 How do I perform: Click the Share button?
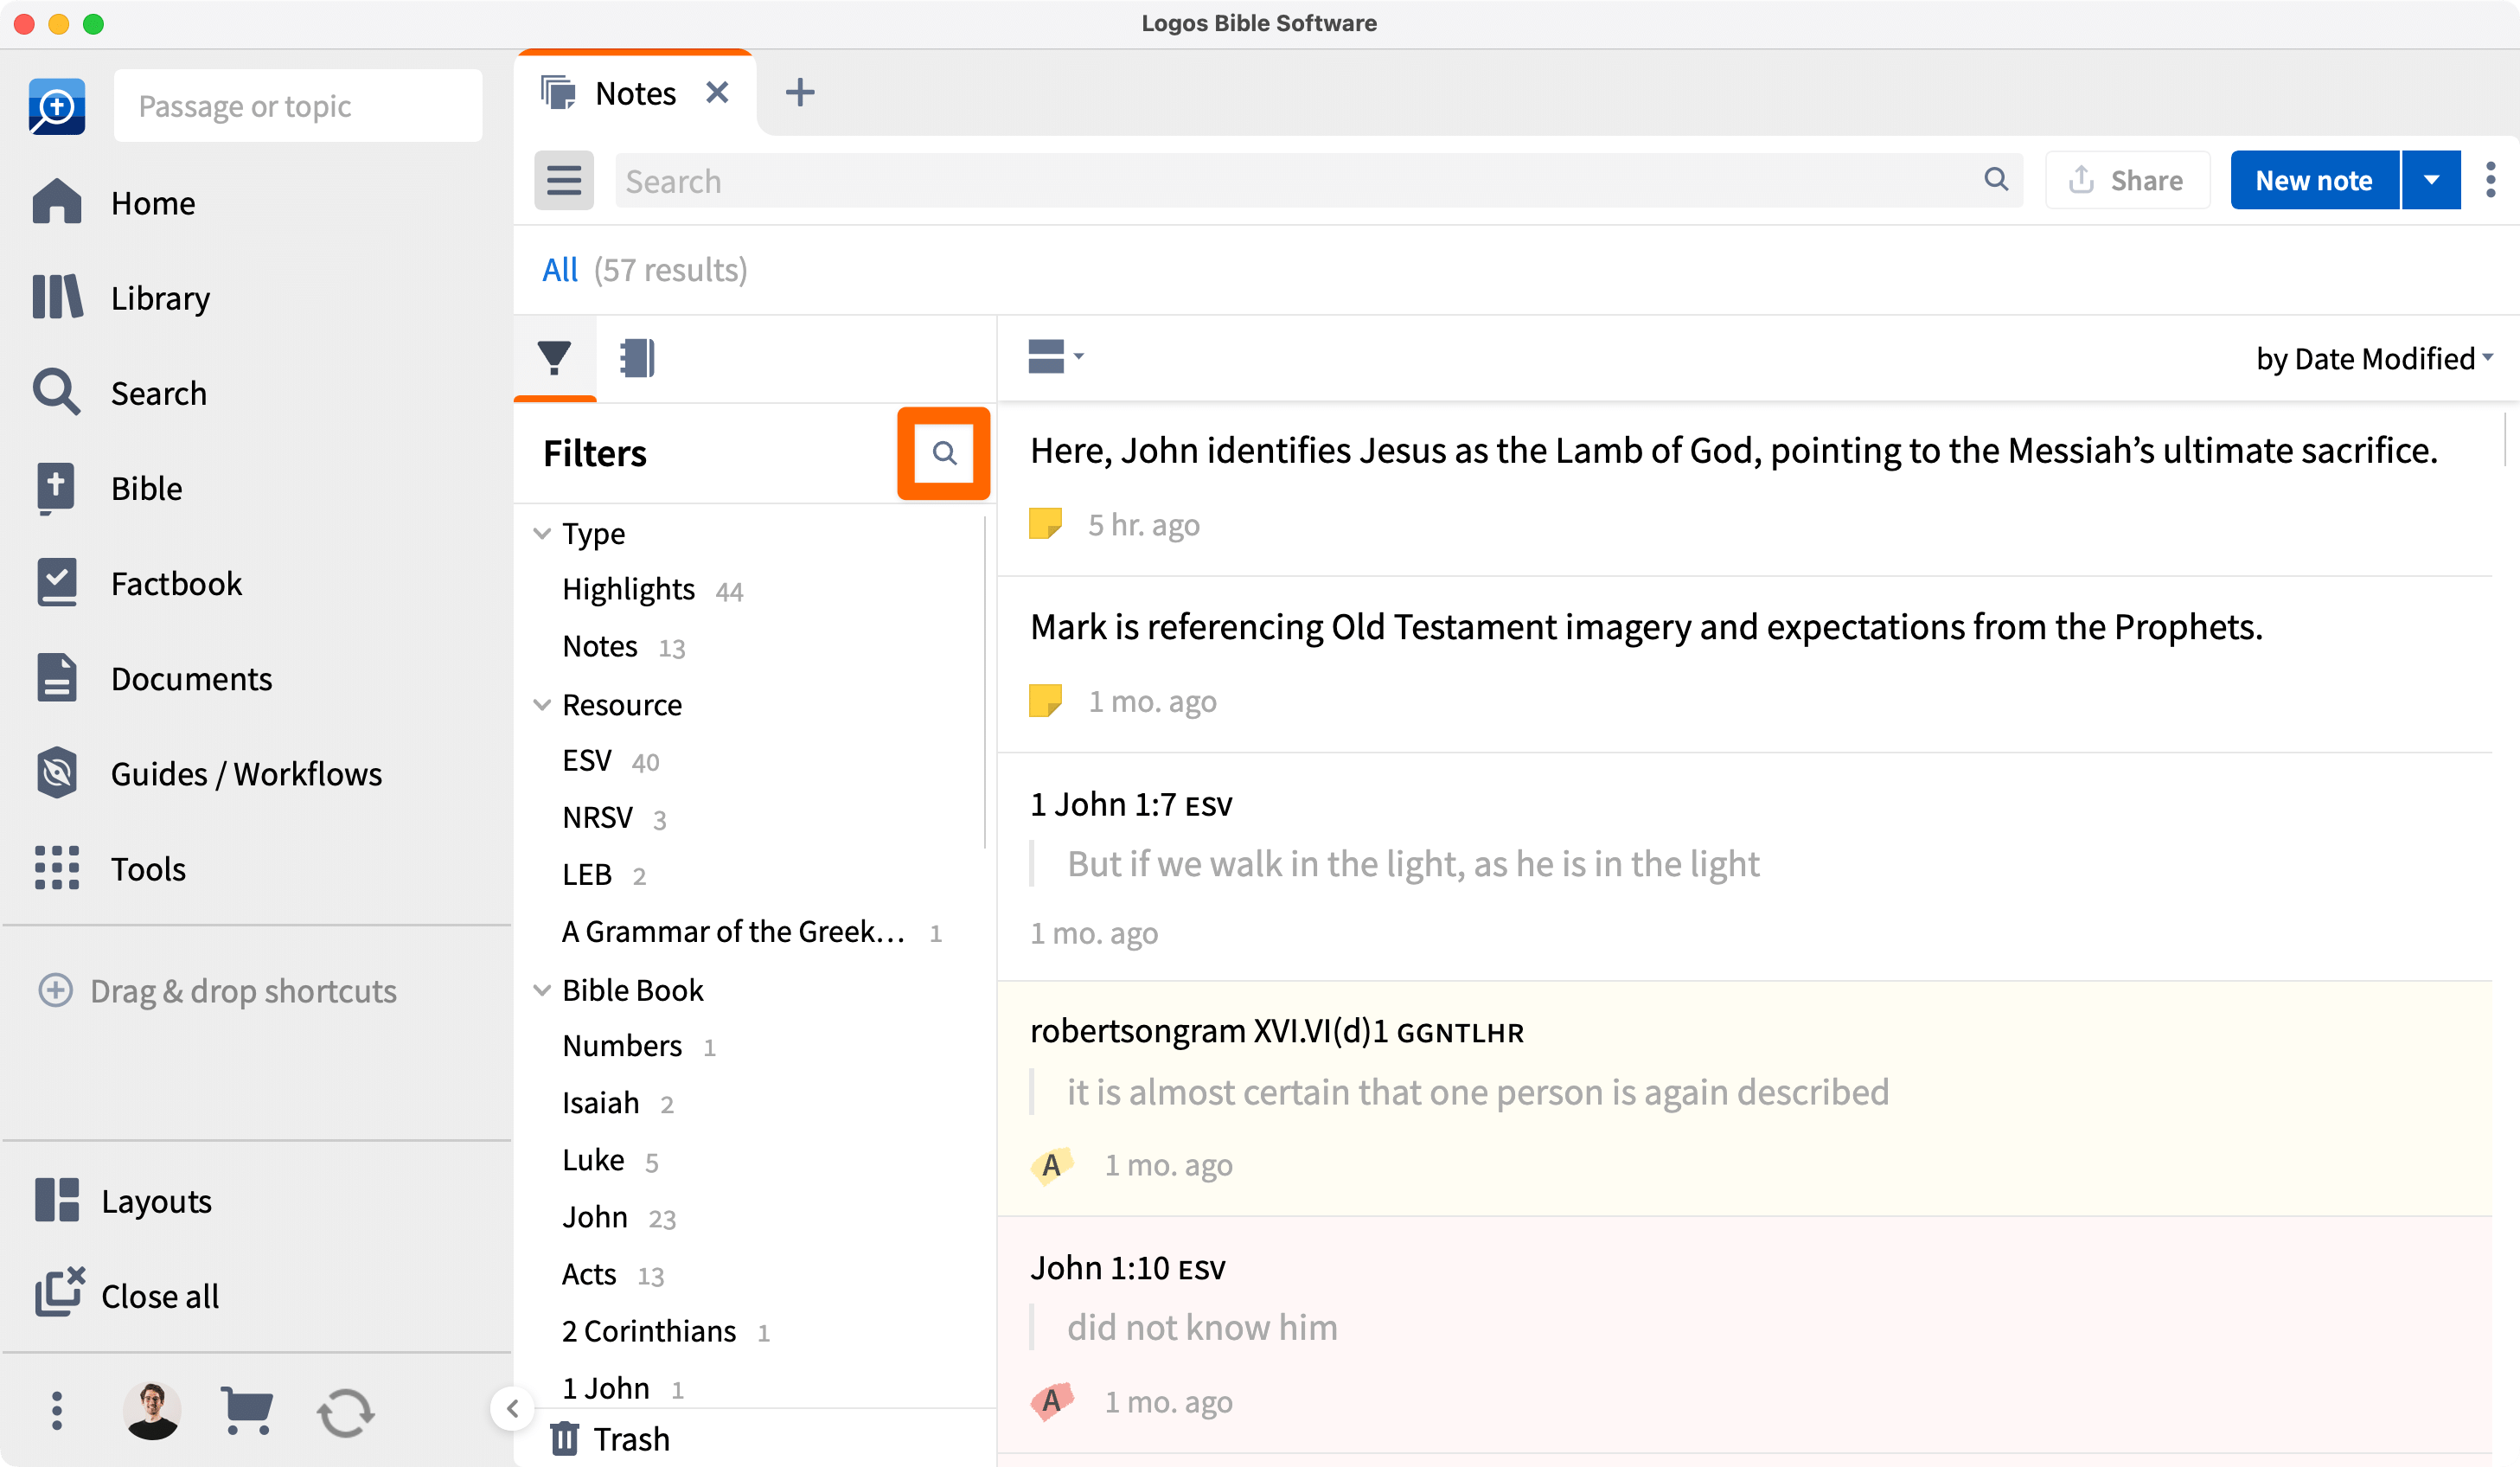click(x=2127, y=181)
